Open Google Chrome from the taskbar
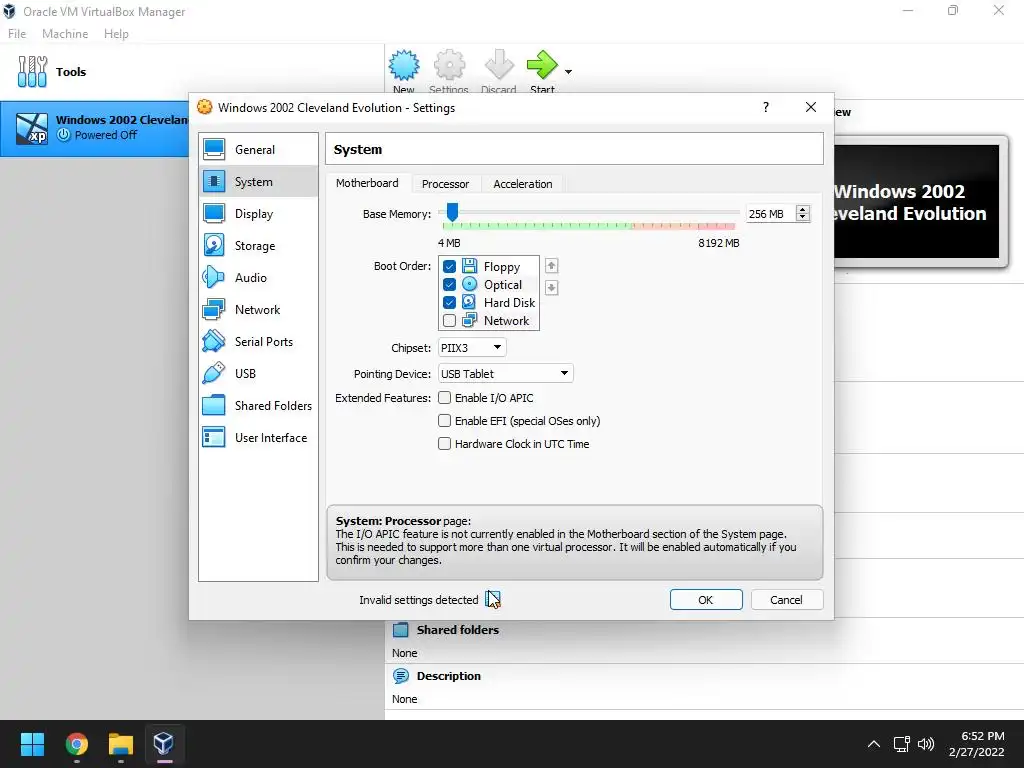Viewport: 1024px width, 768px height. (x=76, y=744)
